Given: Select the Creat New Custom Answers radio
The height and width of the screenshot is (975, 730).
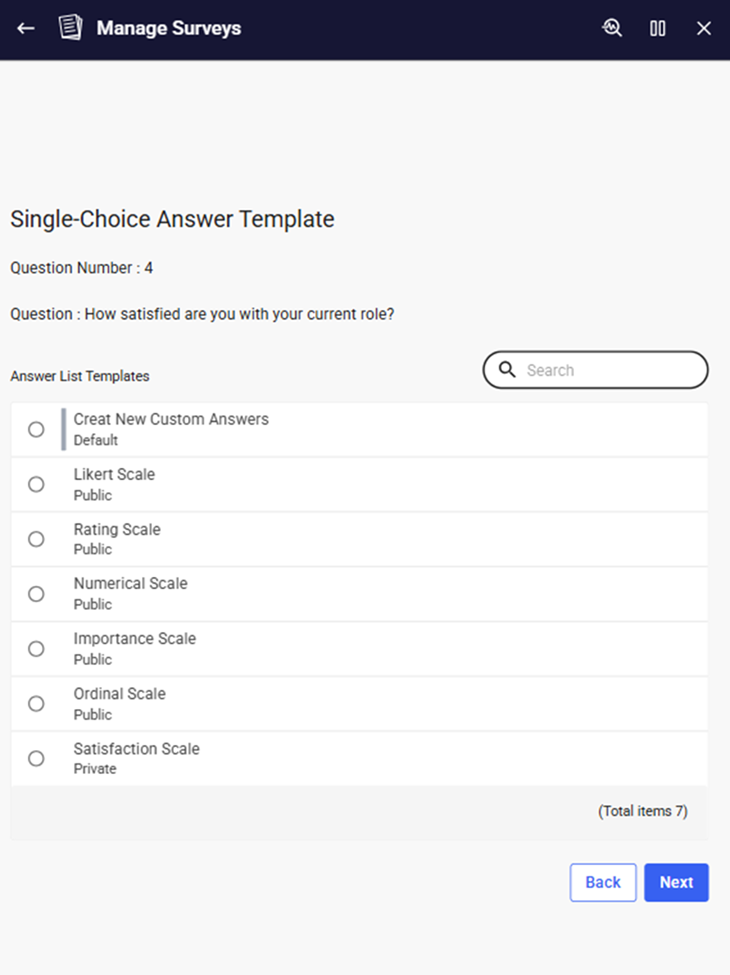Looking at the screenshot, I should coord(36,429).
